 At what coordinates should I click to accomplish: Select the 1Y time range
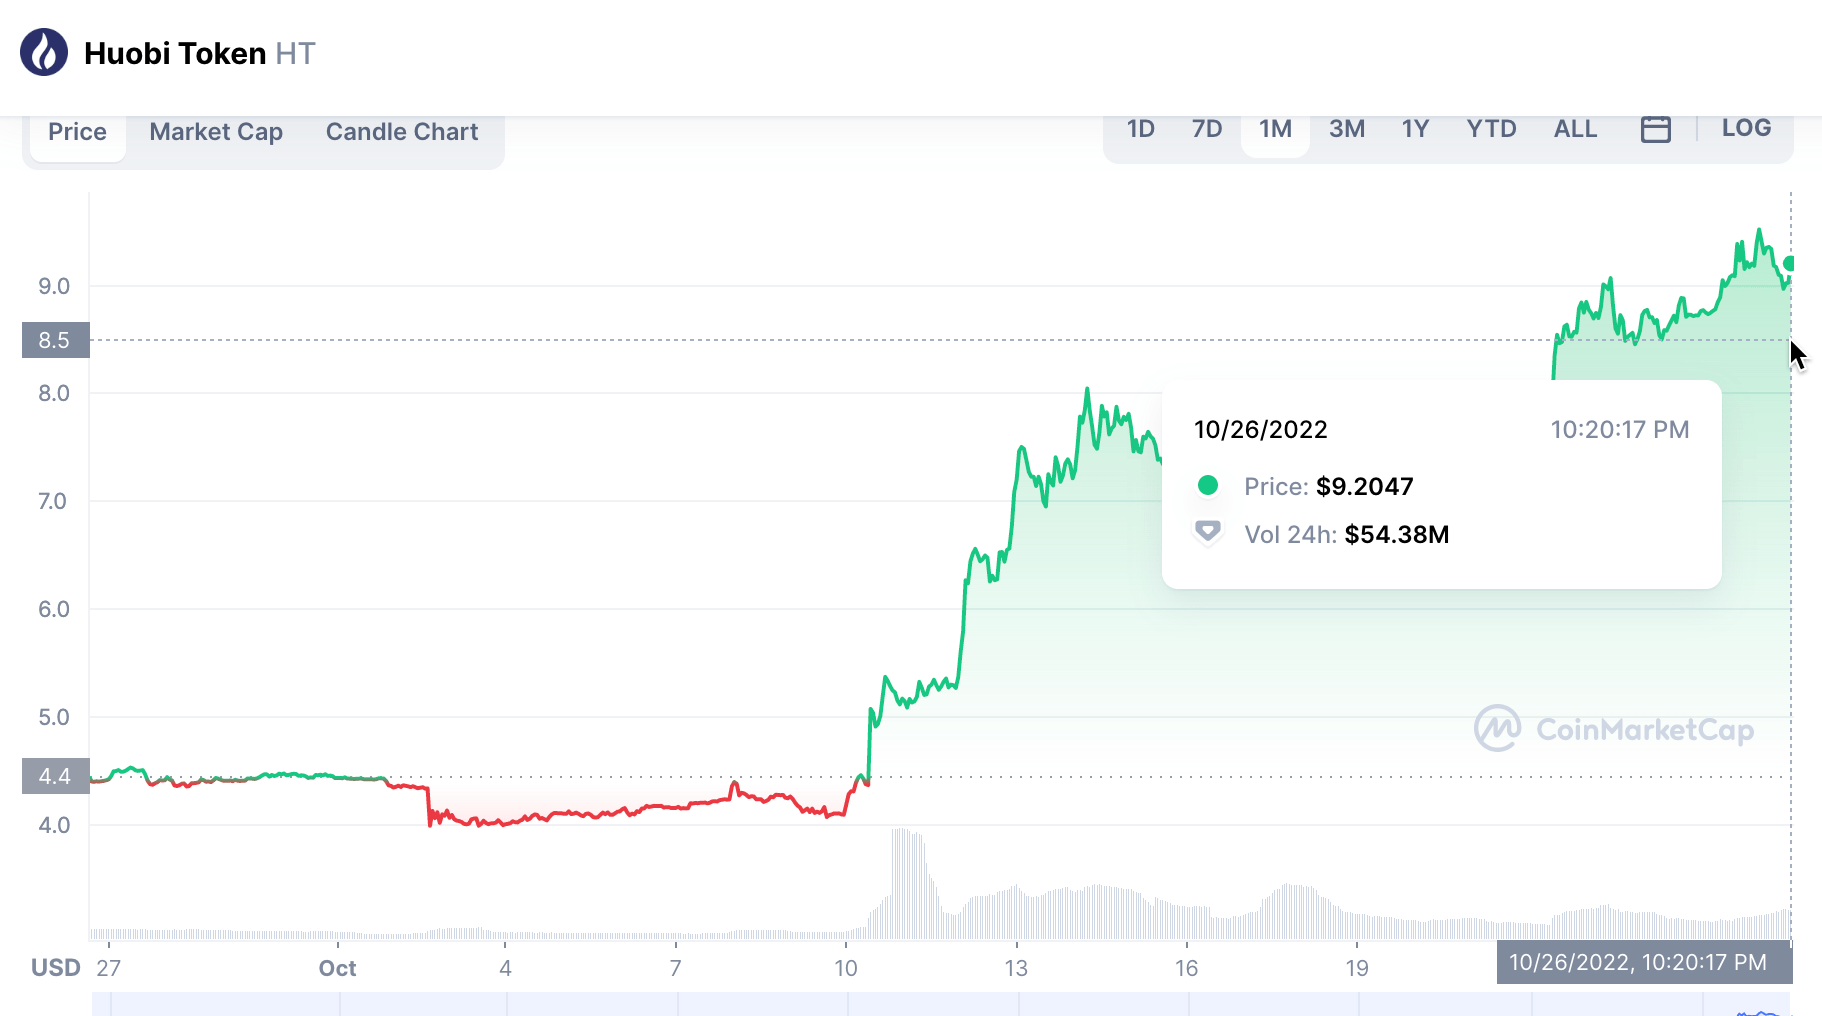(x=1415, y=129)
